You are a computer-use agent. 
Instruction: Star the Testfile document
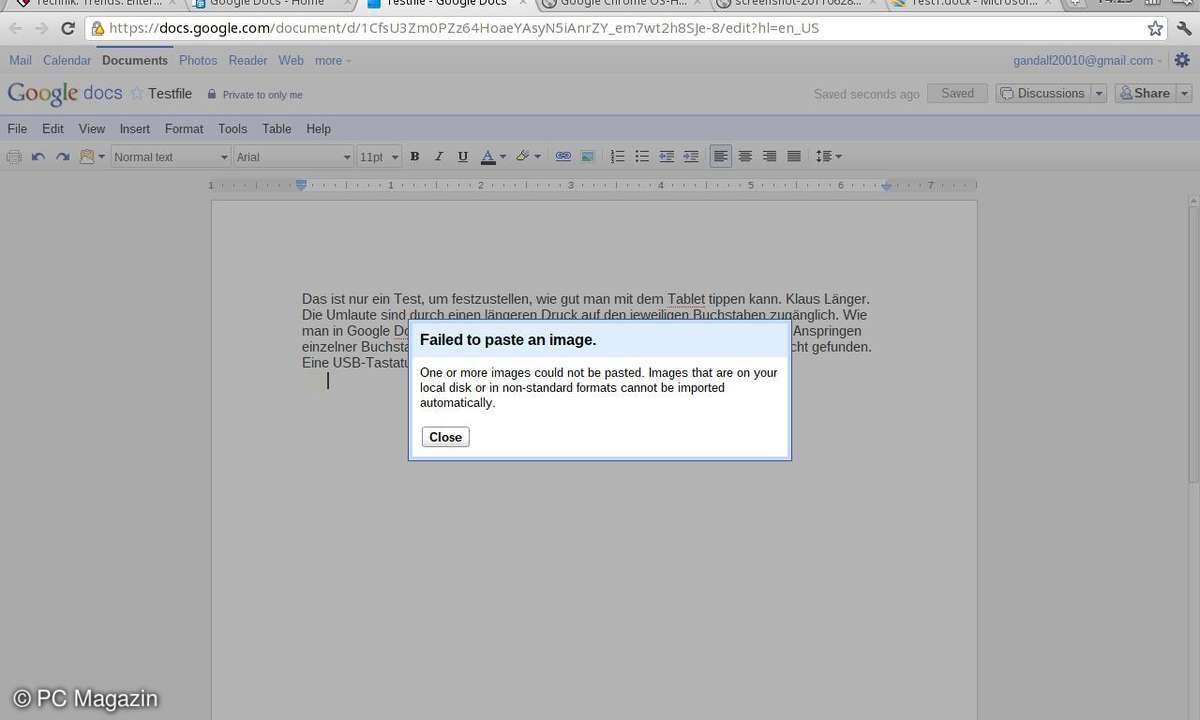coord(137,94)
